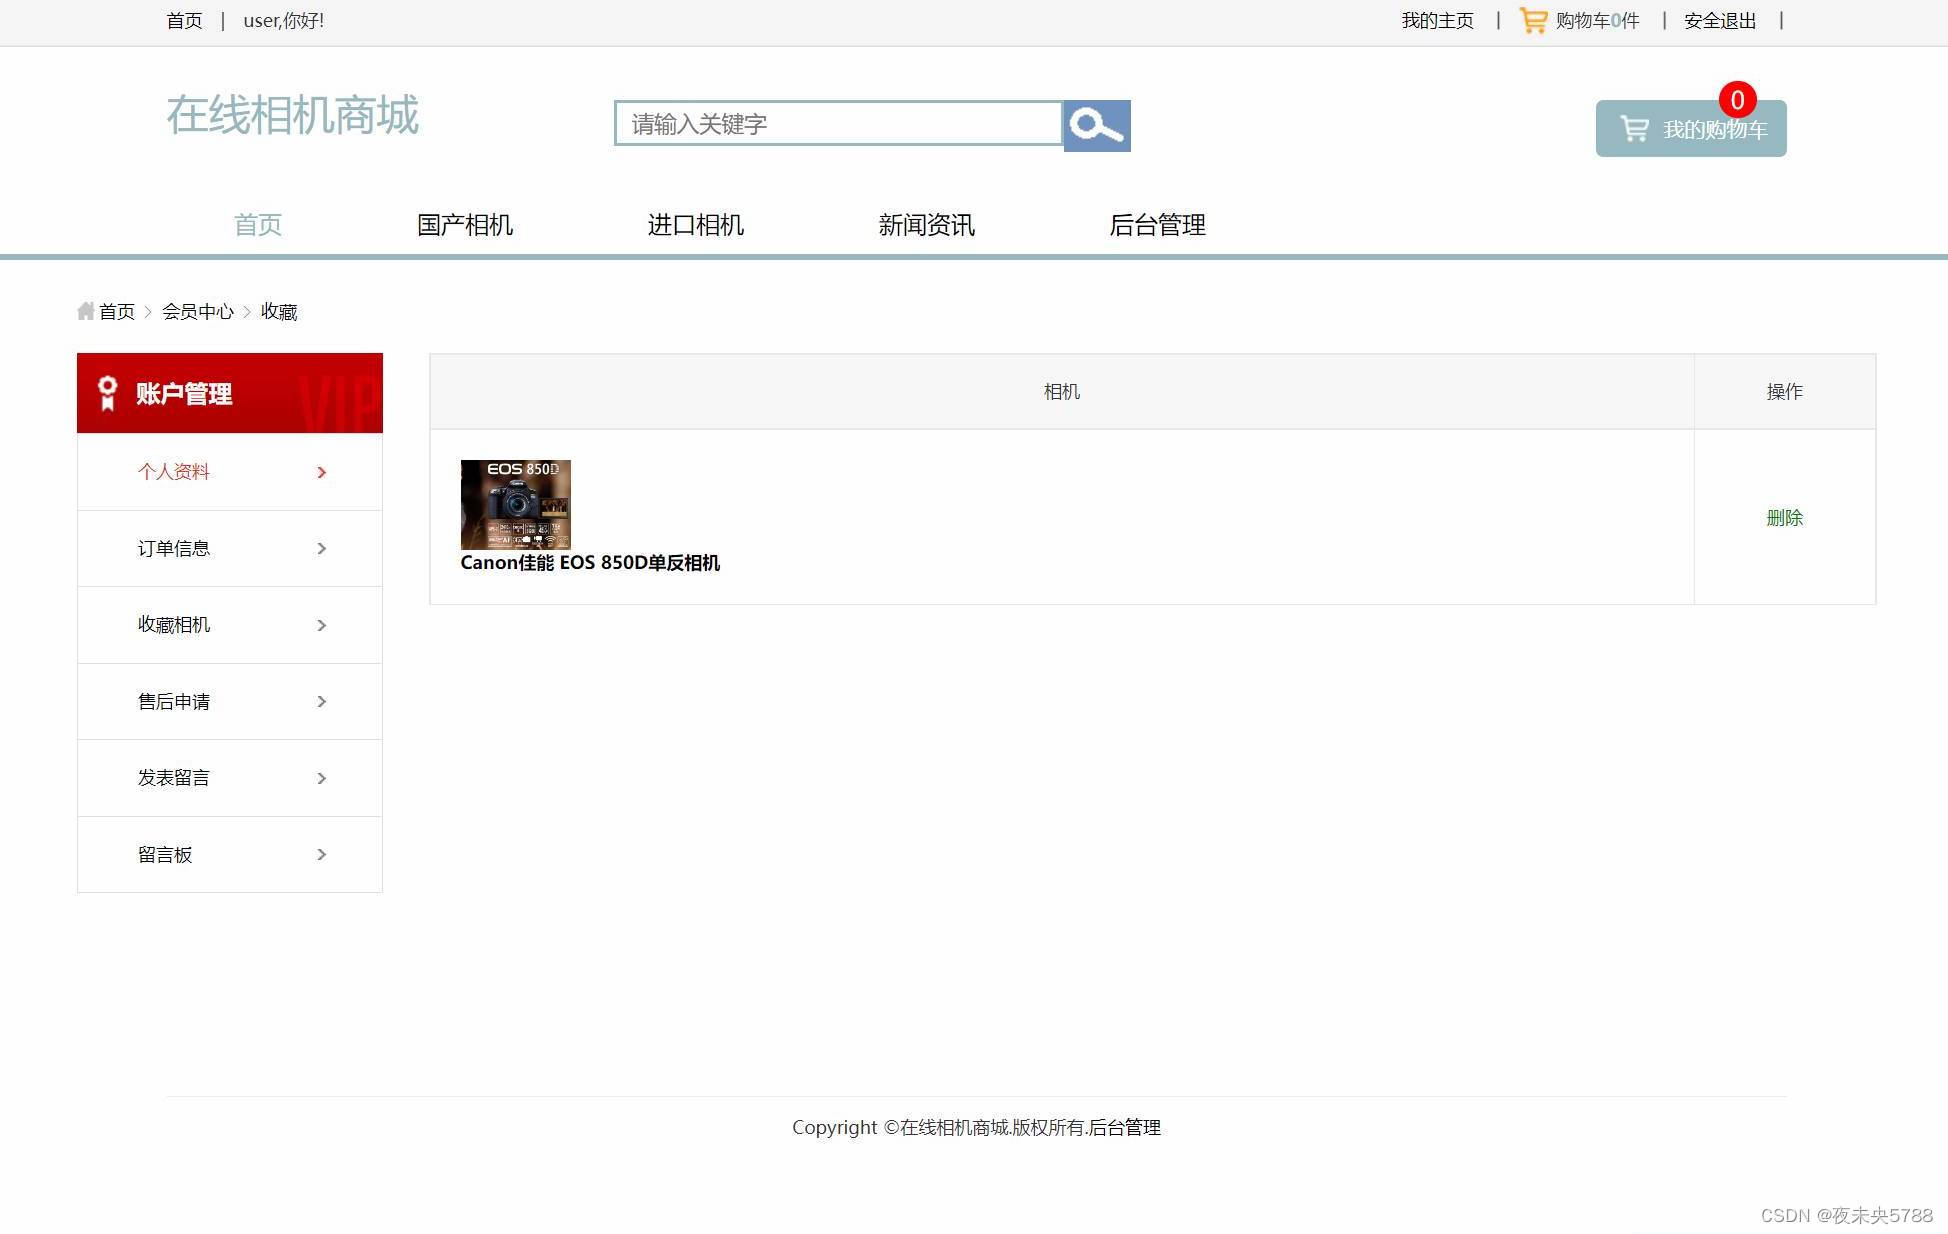Click the shopping cart icon next to 购物车0件
Viewport: 1948px width, 1234px height.
1533,20
